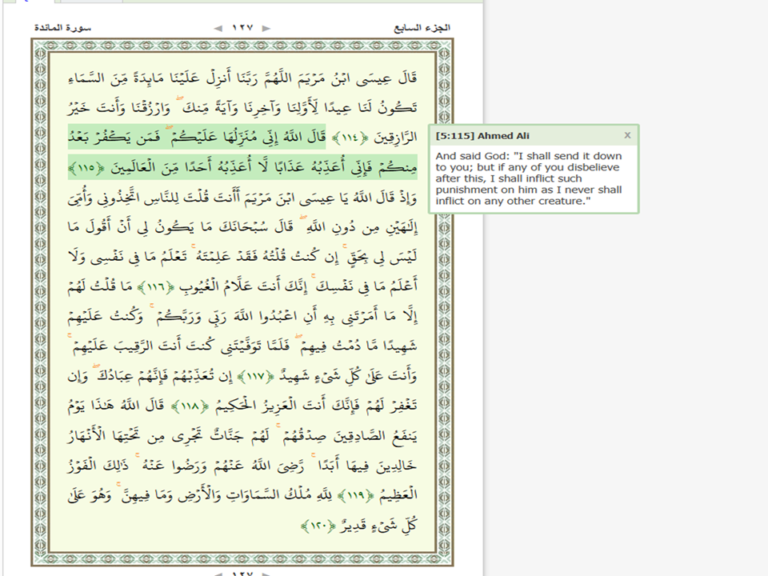The width and height of the screenshot is (768, 576).
Task: Select verse end marker ١١٨
Action: click(190, 407)
